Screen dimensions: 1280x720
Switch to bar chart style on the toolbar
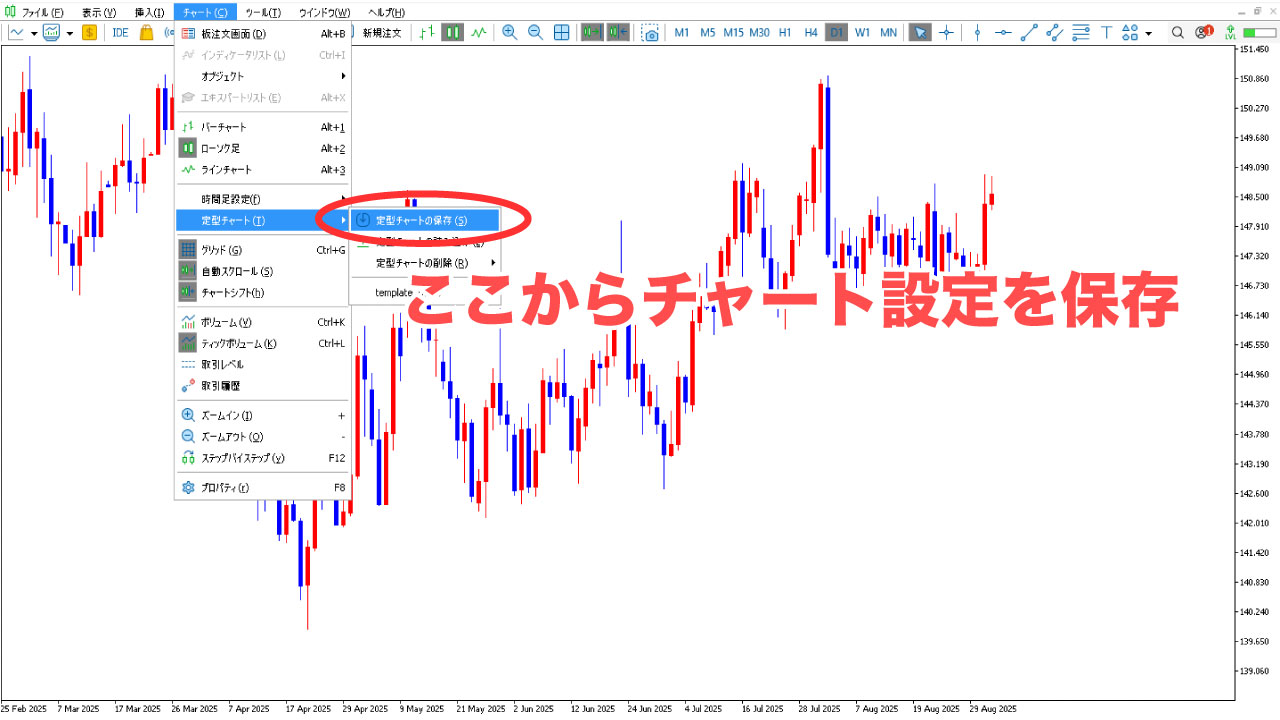pyautogui.click(x=425, y=32)
